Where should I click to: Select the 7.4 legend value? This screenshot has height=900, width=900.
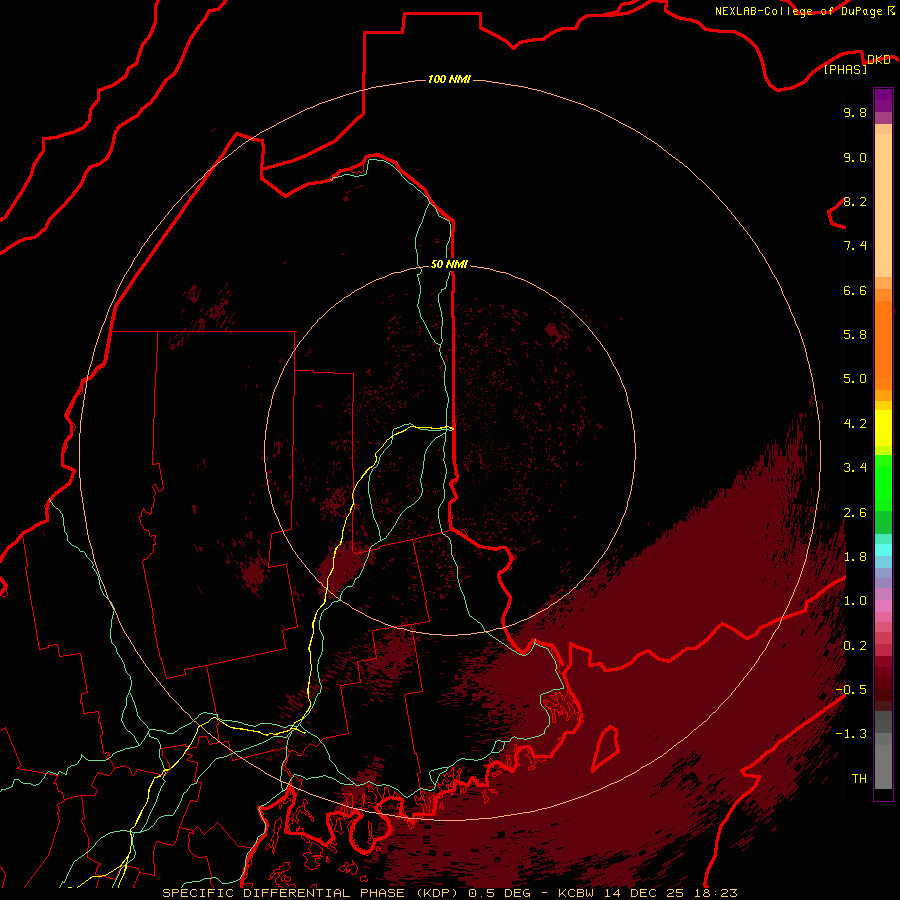click(x=855, y=246)
